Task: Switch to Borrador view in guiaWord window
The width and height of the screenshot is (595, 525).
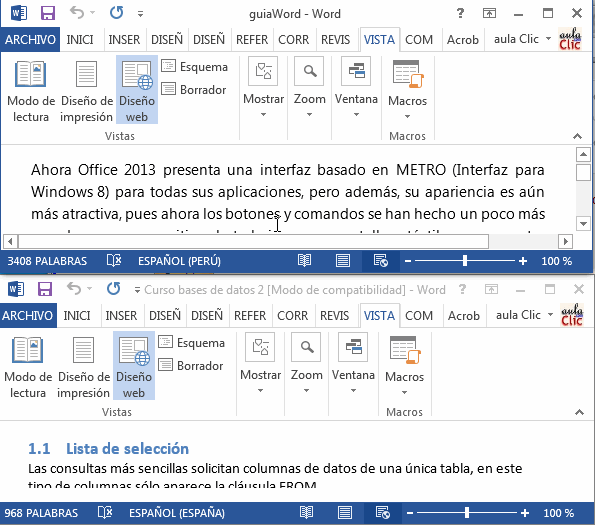Action: 194,90
